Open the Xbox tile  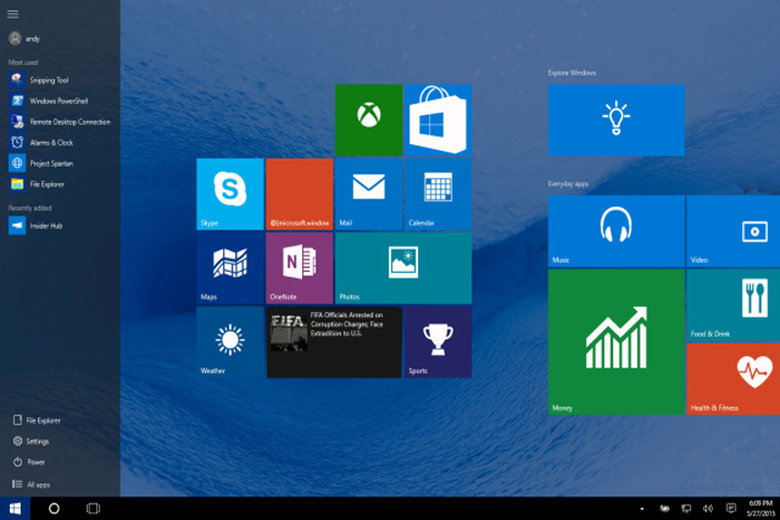[x=368, y=119]
